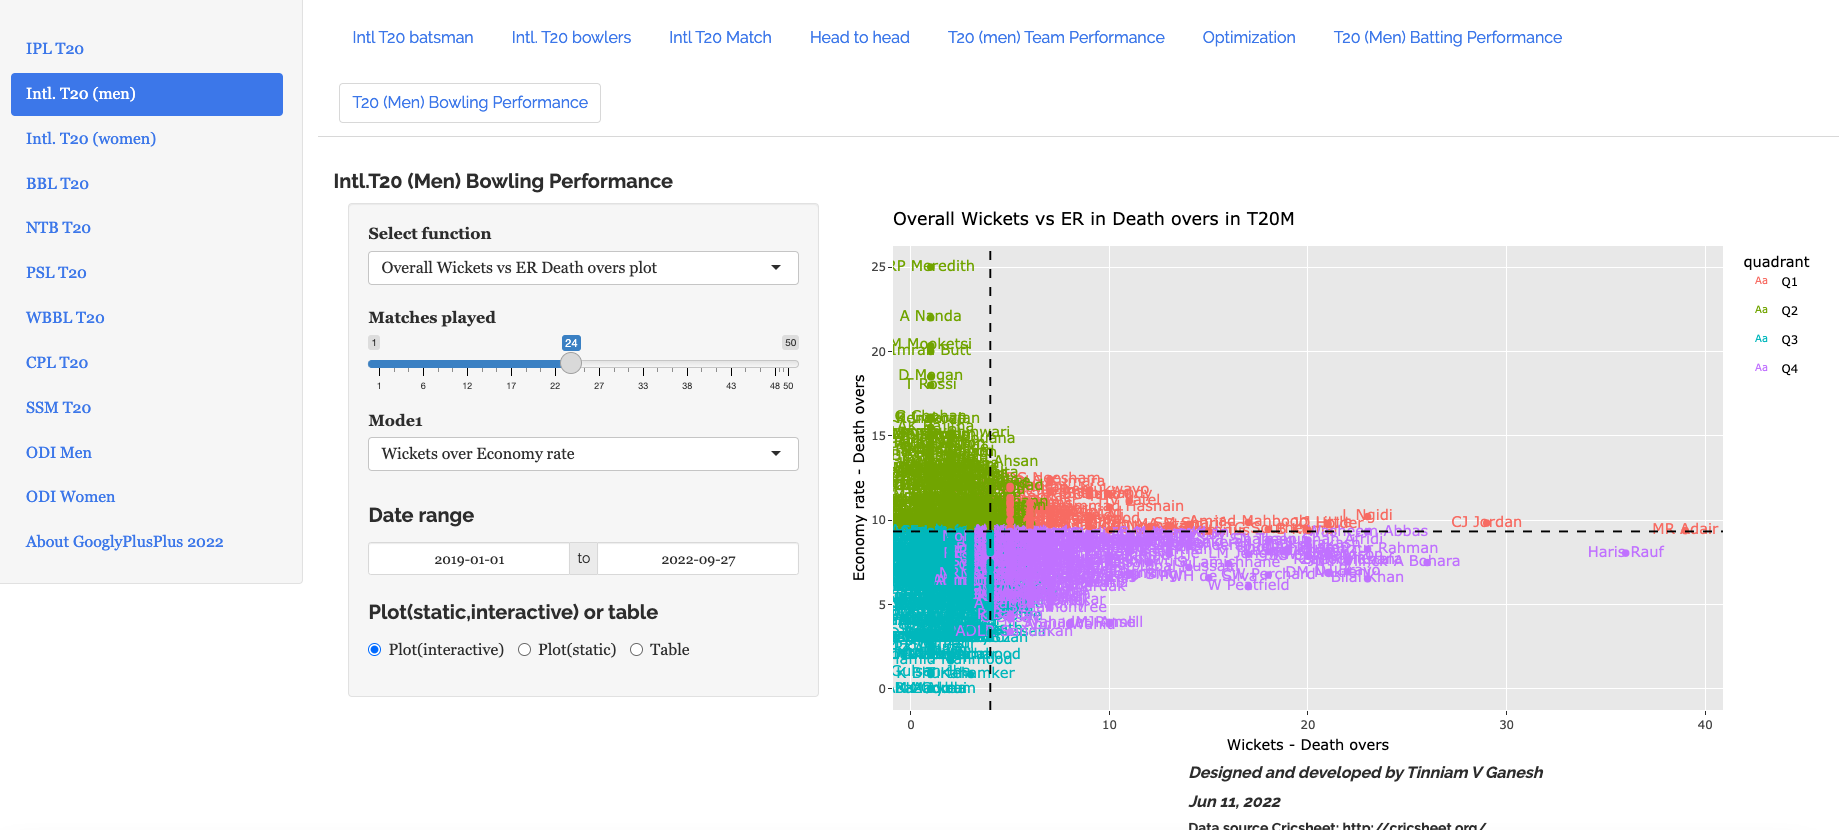1839x830 pixels.
Task: Open T20 (Men) Batting Performance tab
Action: click(1447, 38)
